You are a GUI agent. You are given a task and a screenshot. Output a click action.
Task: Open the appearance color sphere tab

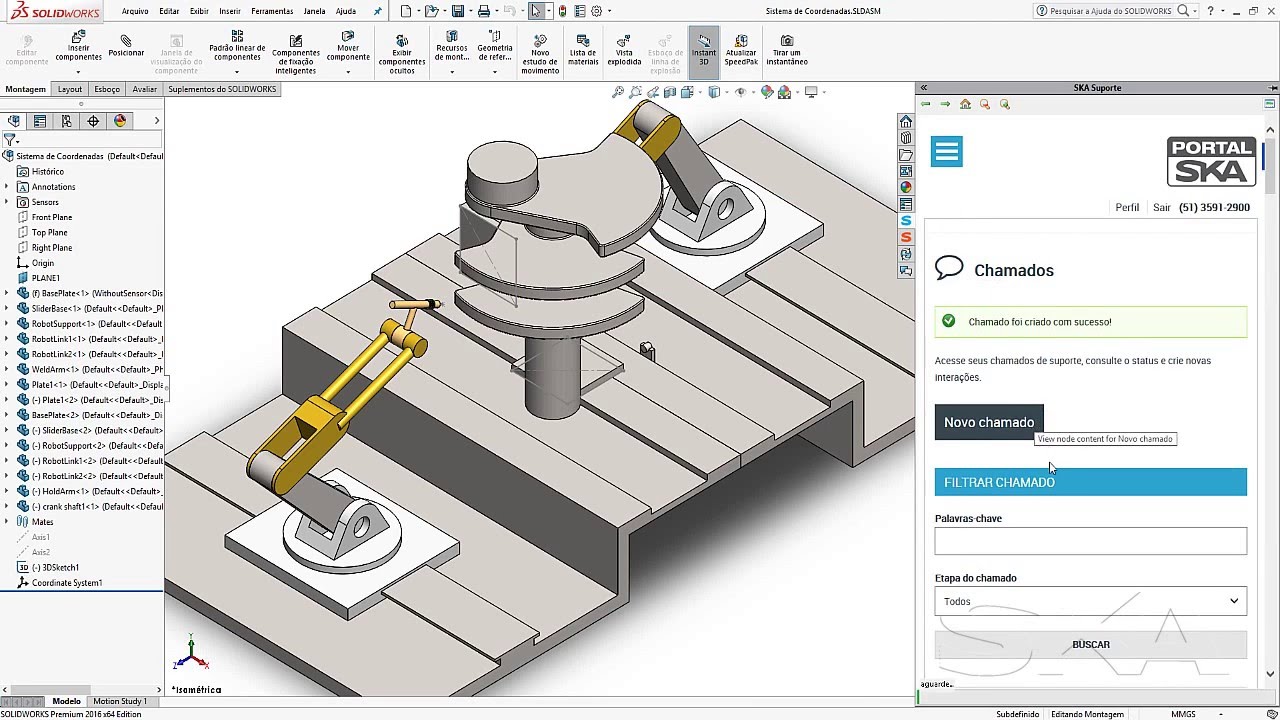120,121
